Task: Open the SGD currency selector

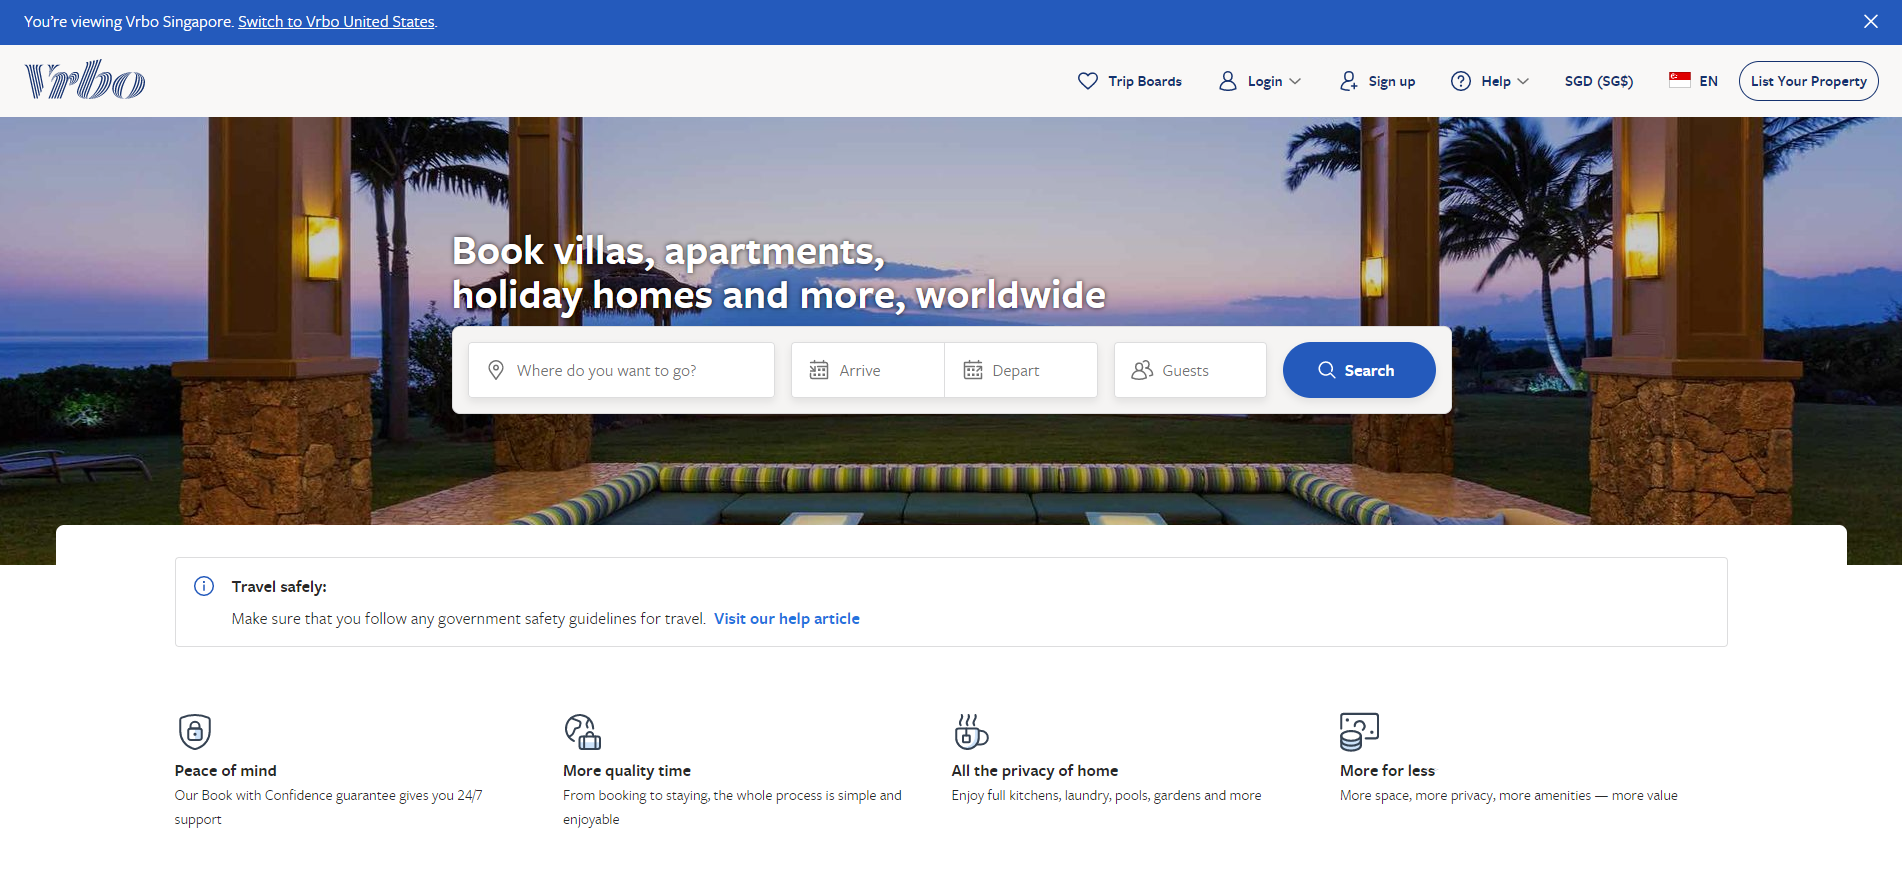Action: [x=1598, y=81]
